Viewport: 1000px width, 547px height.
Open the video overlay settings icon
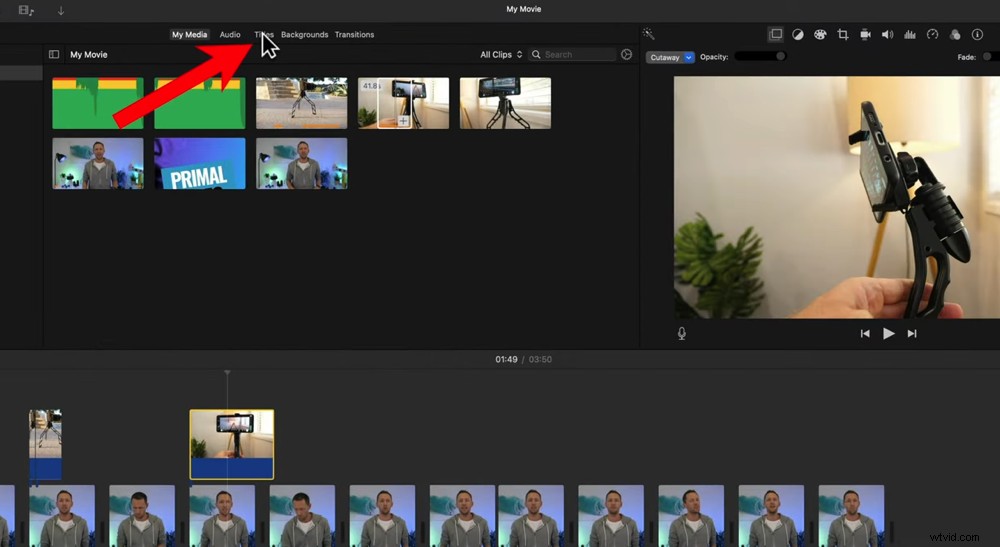[x=776, y=34]
